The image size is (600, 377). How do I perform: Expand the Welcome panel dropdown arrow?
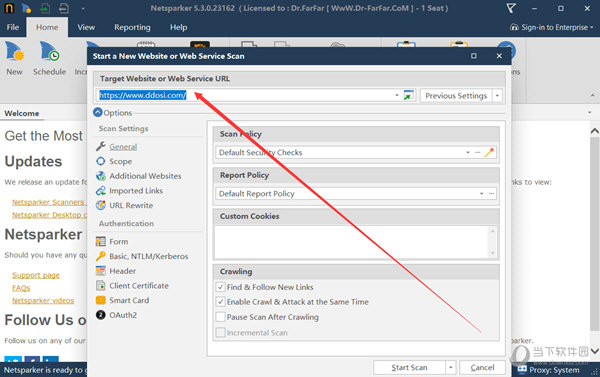(x=590, y=113)
